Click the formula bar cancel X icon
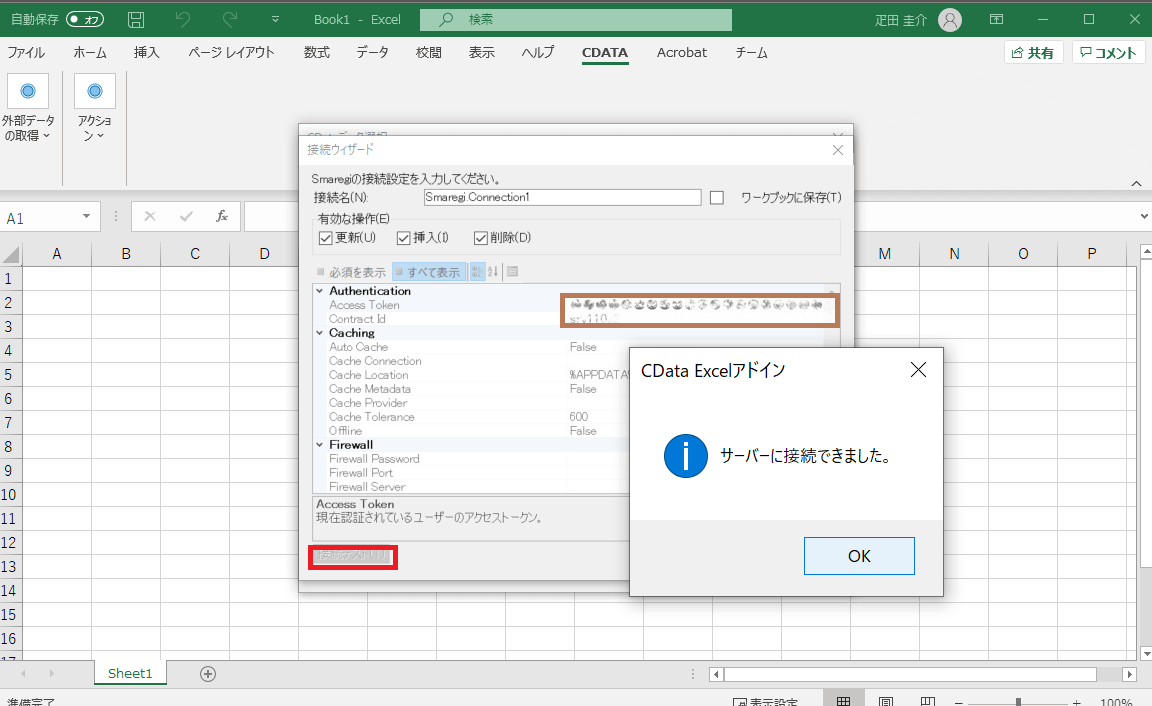Screen dimensions: 1152x706 (150, 217)
